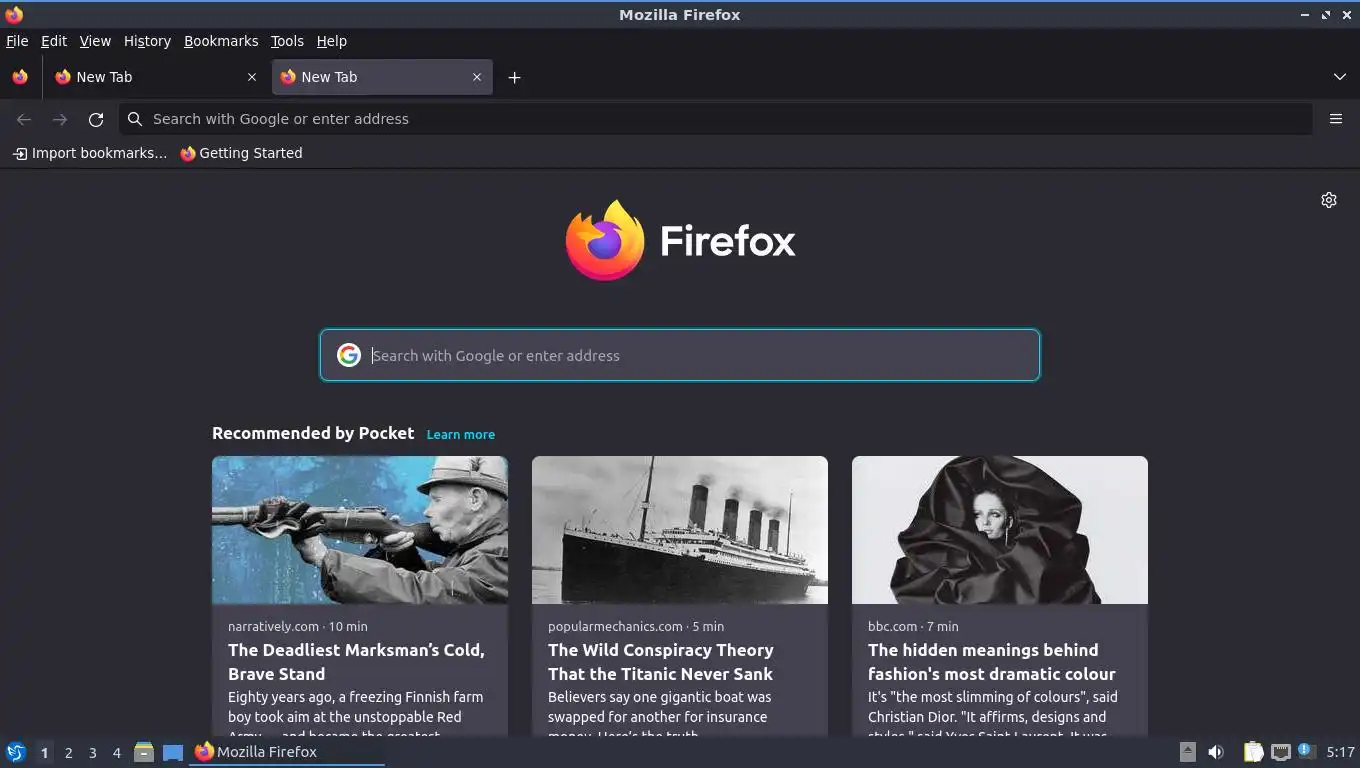Reload the current page

tap(96, 119)
